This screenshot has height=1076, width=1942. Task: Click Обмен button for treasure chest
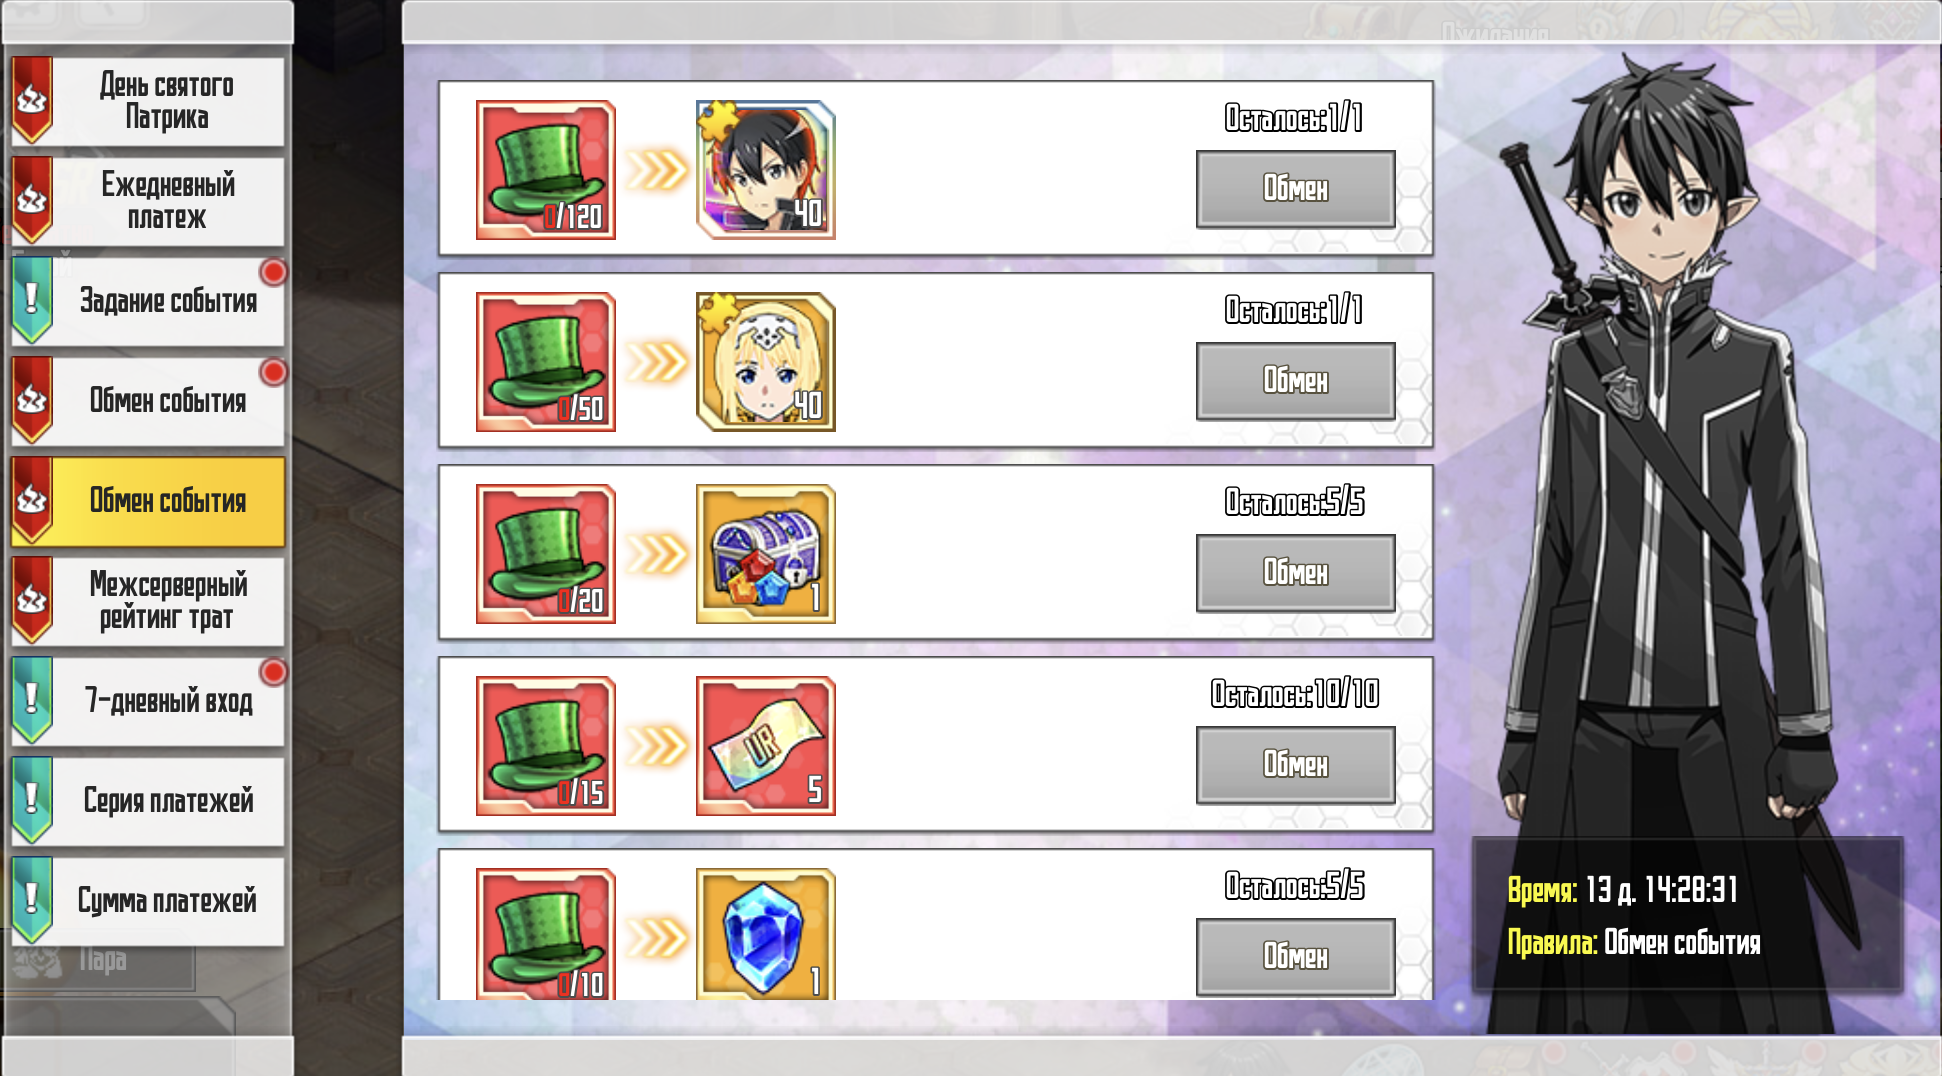point(1296,573)
